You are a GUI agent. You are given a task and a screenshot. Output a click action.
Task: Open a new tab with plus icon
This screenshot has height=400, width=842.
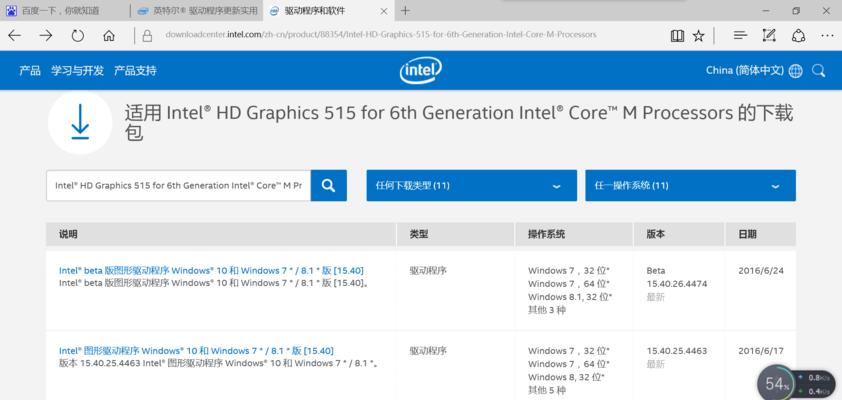point(405,11)
